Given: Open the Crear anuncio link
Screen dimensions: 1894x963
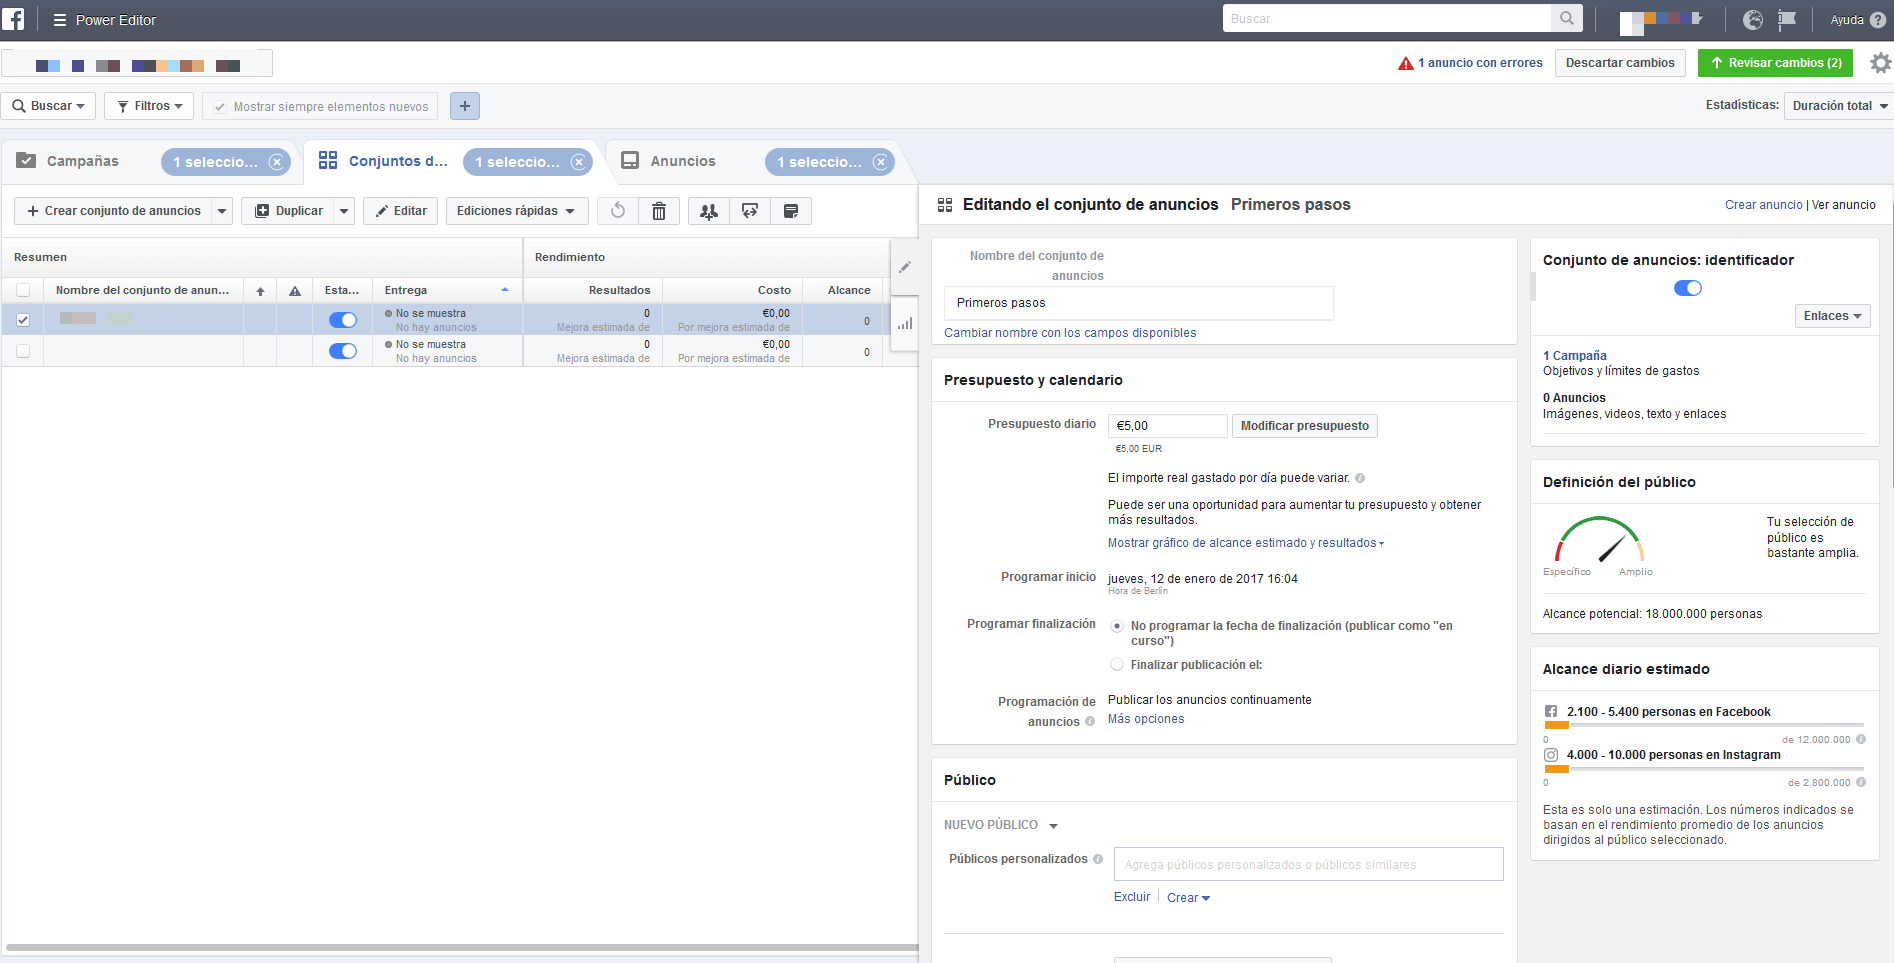Looking at the screenshot, I should (1763, 205).
